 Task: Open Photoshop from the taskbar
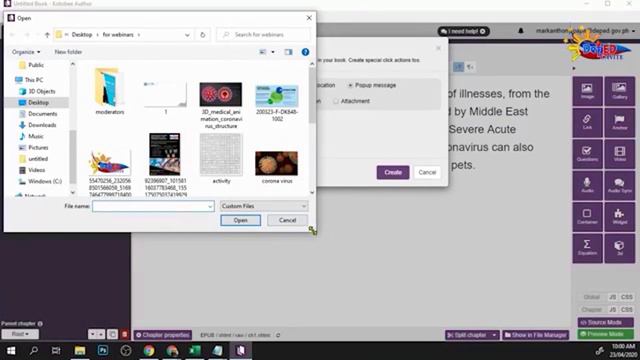pyautogui.click(x=102, y=350)
